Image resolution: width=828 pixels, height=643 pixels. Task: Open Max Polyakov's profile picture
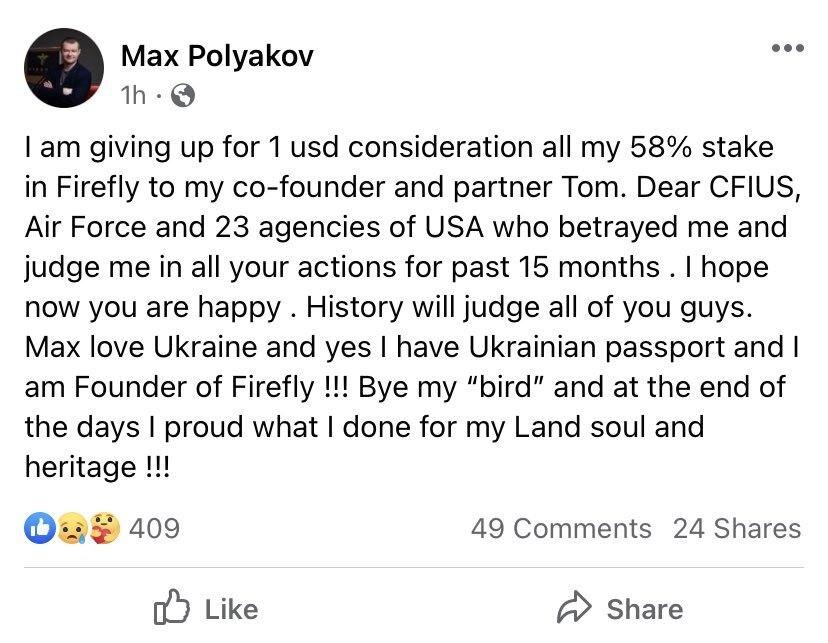64,68
